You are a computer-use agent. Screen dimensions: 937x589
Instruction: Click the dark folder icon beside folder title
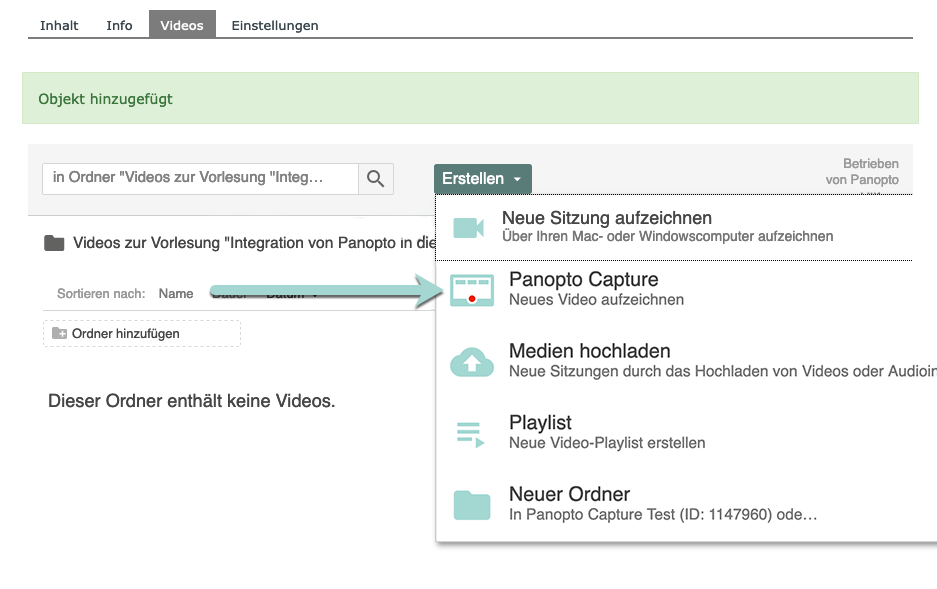click(54, 243)
